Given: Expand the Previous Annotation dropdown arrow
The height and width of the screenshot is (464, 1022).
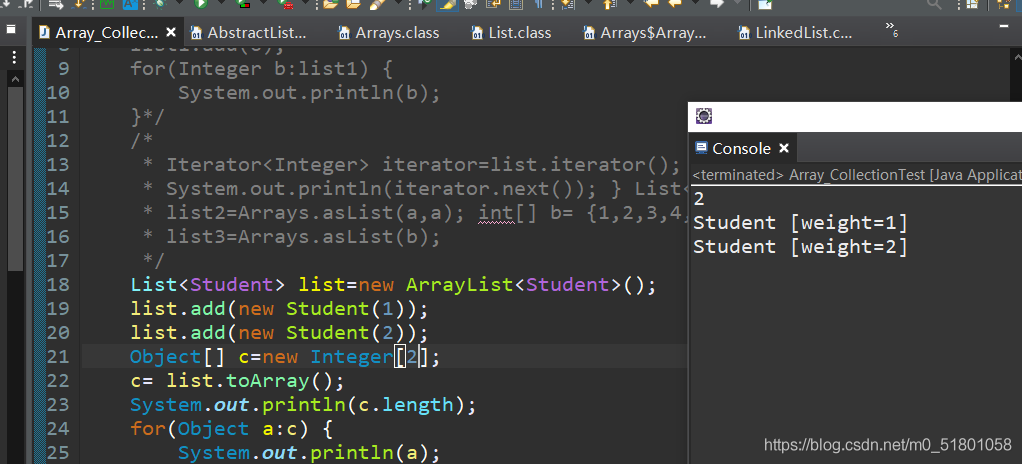Looking at the screenshot, I should (x=630, y=3).
